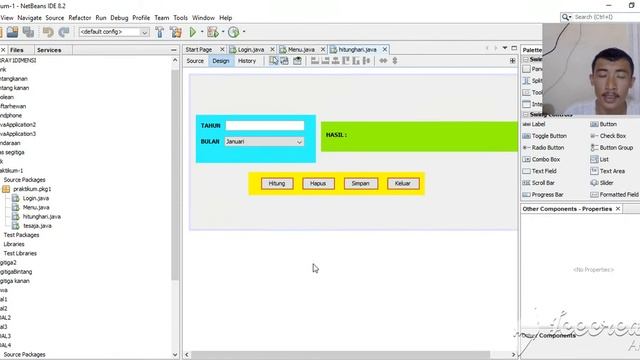Viewport: 640px width, 360px height.
Task: Select hitunghari.java in project tree
Action: 42,217
